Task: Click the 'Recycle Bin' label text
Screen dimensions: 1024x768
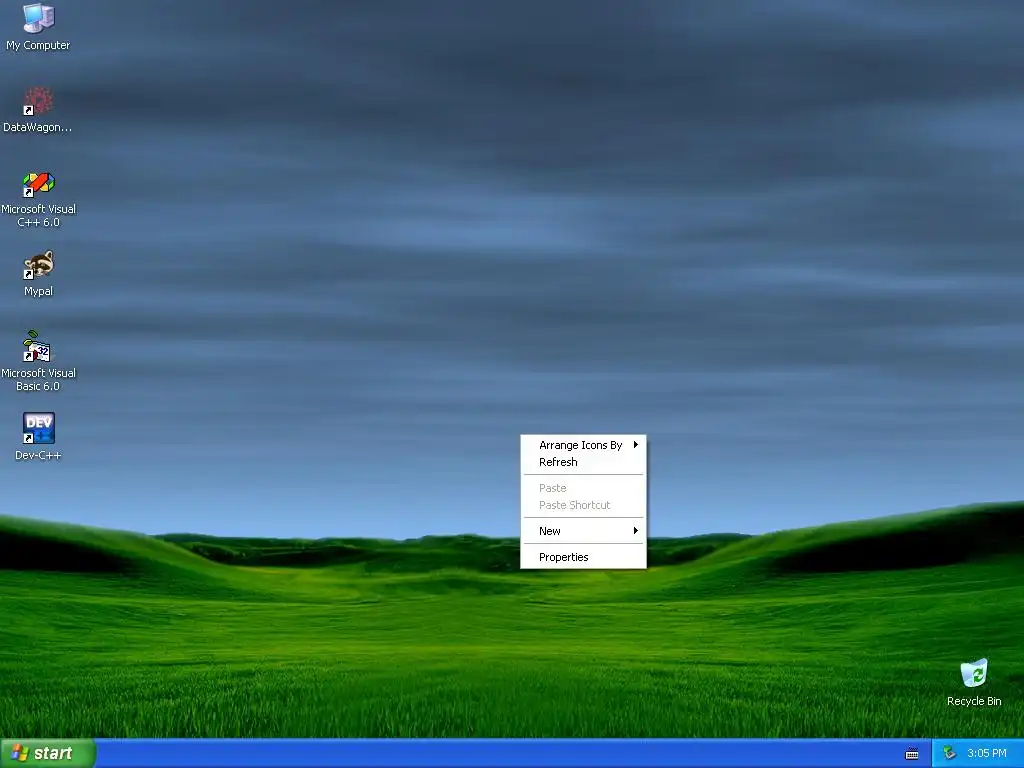Action: (x=974, y=701)
